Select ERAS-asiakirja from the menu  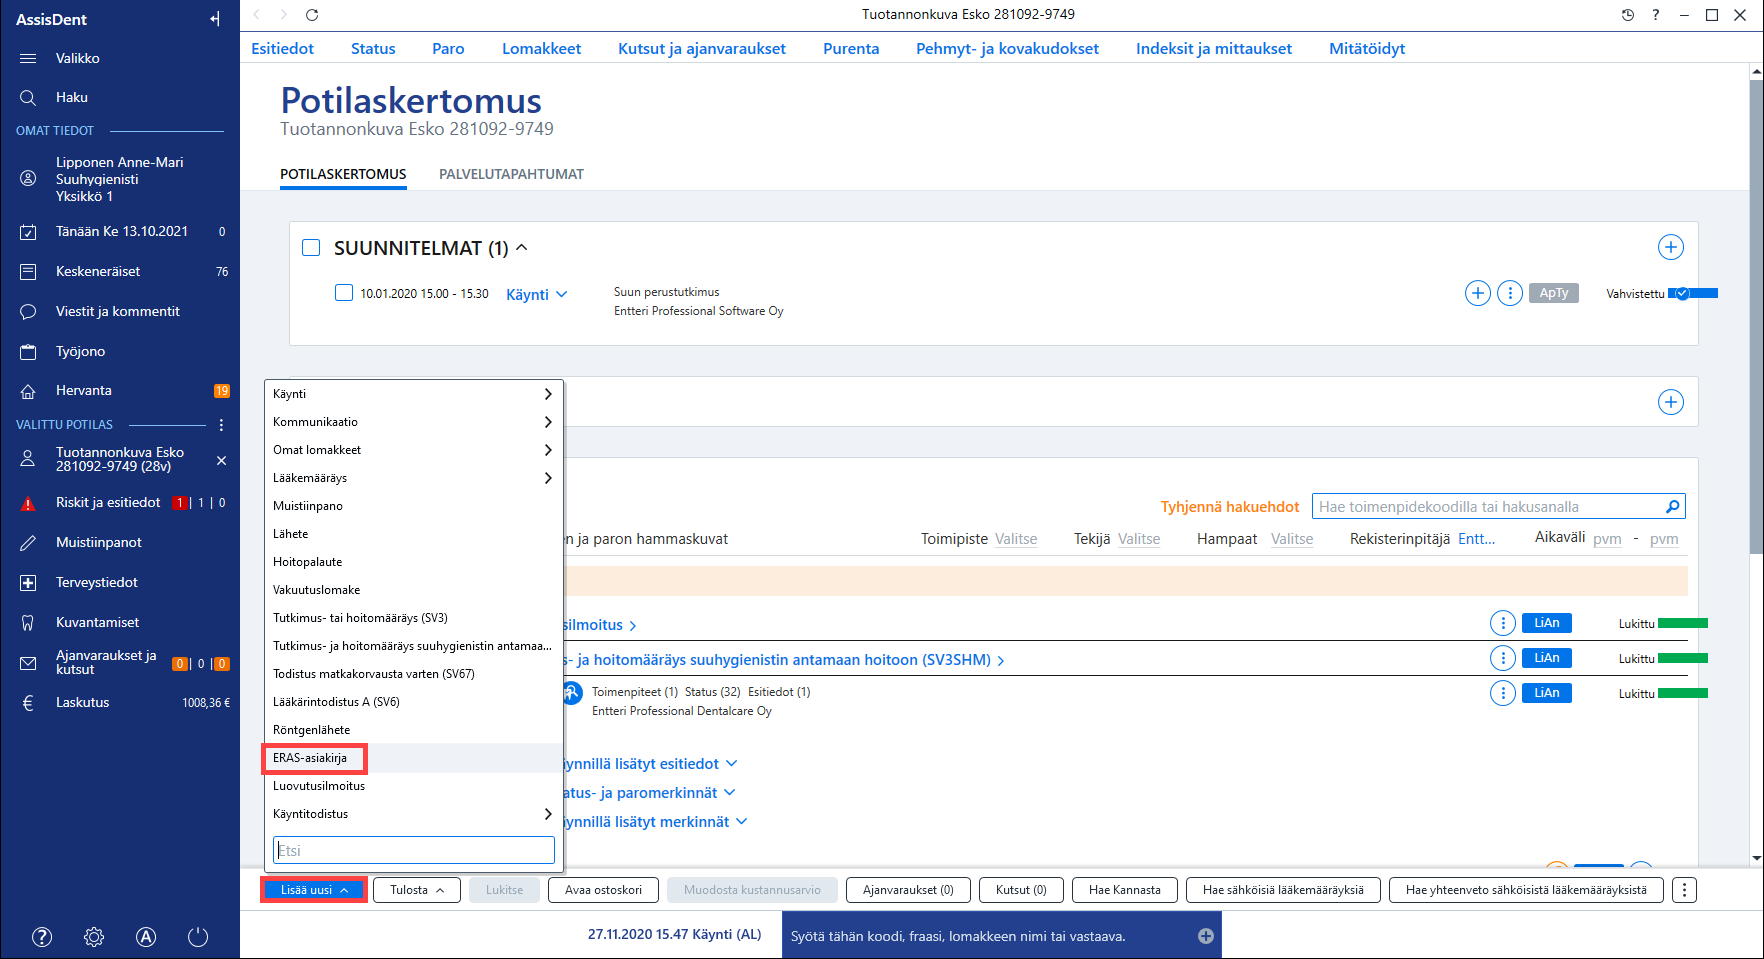[310, 758]
